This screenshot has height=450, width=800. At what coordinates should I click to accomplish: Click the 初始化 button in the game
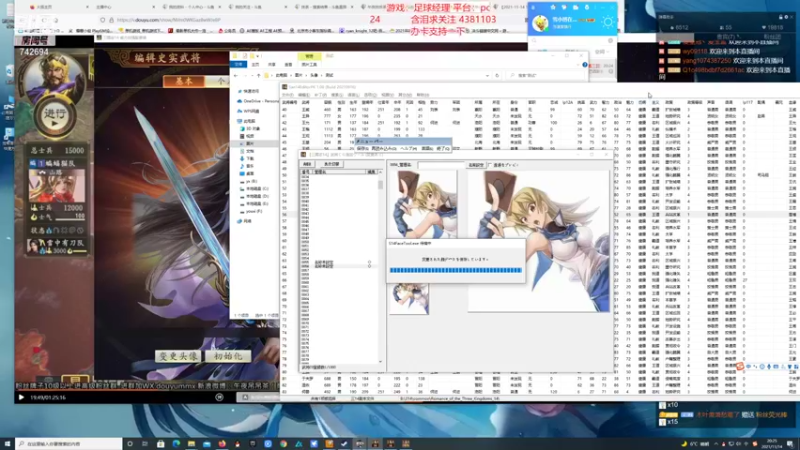228,356
